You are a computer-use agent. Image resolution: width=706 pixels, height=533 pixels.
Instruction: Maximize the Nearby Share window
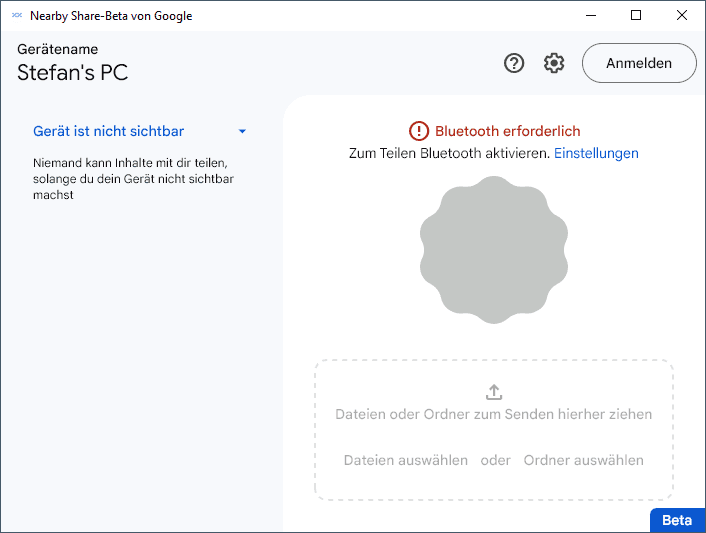[636, 15]
